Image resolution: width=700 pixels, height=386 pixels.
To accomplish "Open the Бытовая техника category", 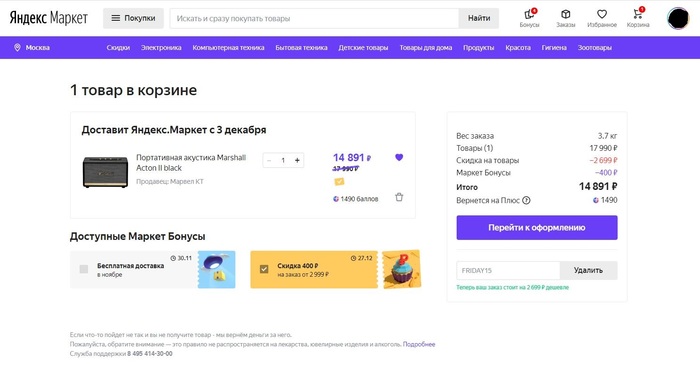I will [x=301, y=47].
